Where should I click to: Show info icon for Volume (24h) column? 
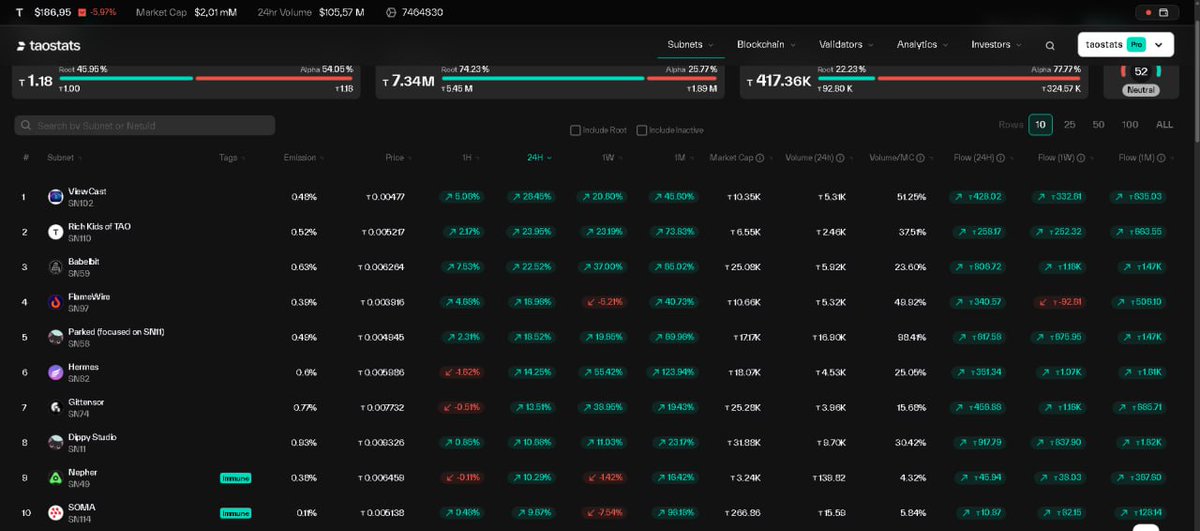tap(840, 158)
